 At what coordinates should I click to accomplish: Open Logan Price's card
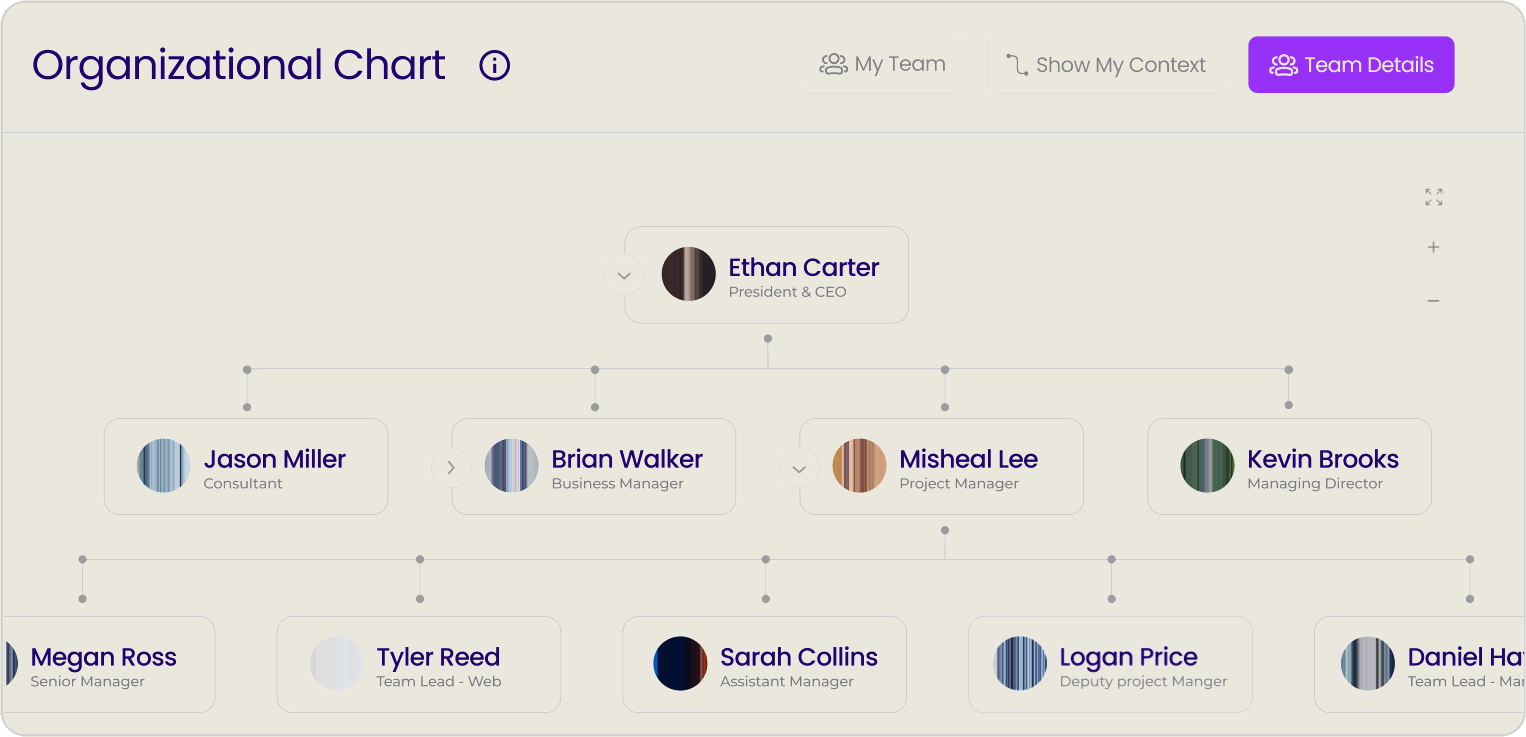tap(1110, 664)
